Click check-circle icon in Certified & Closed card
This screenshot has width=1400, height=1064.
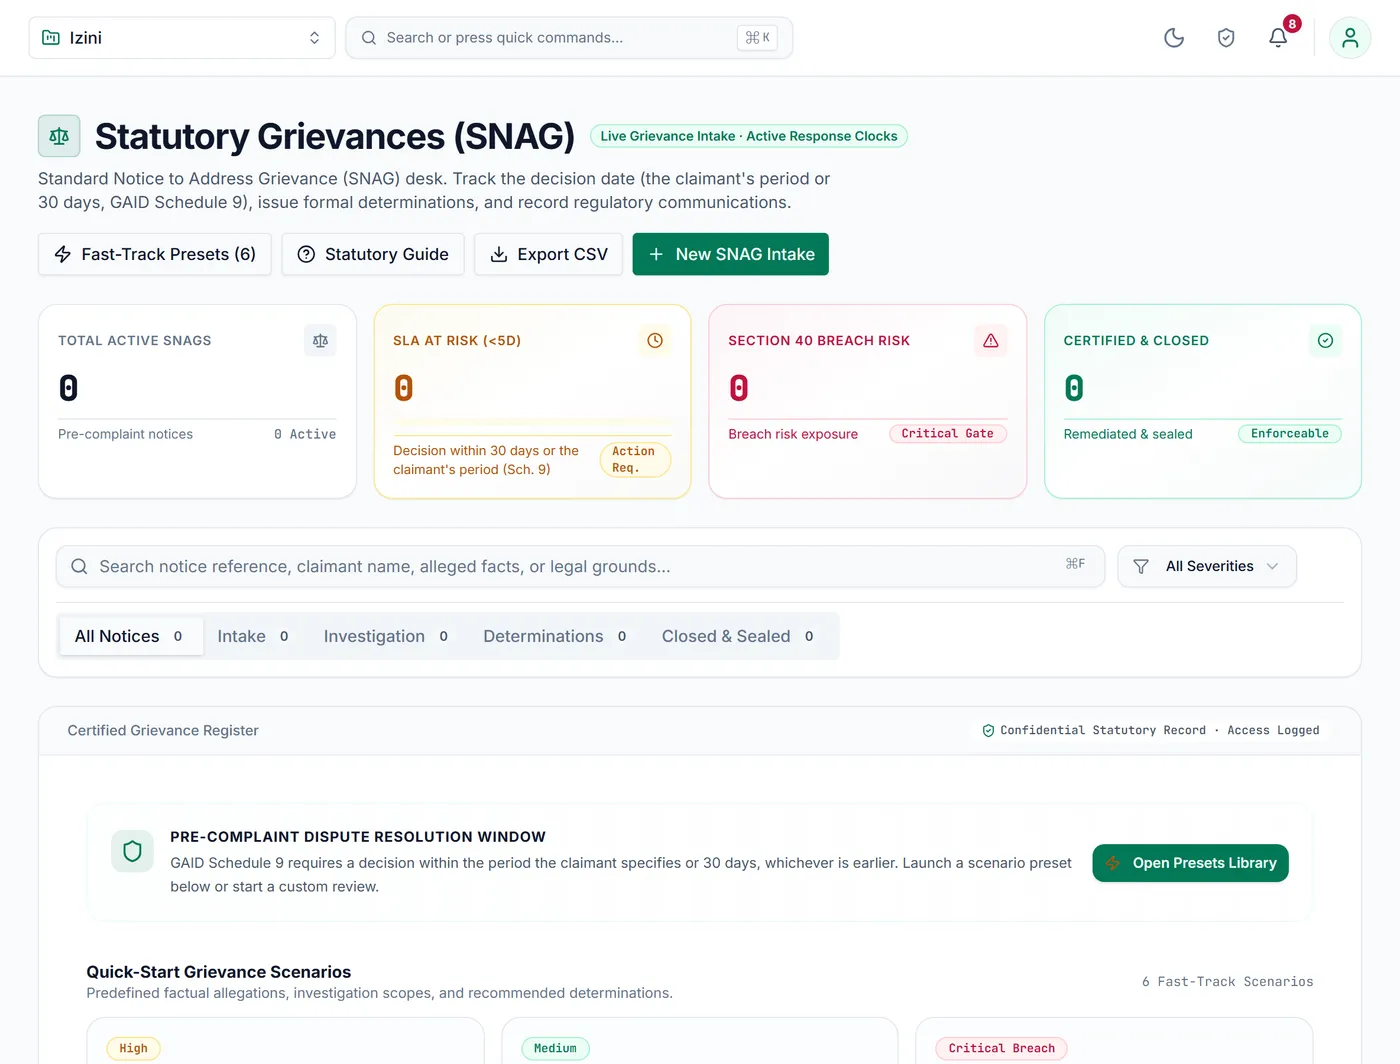click(1326, 340)
